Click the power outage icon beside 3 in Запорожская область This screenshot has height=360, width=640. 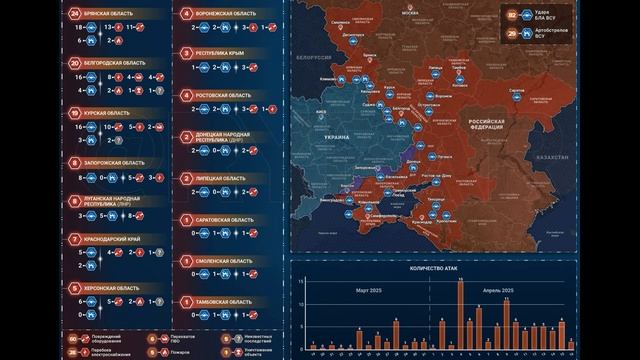[x=160, y=178]
